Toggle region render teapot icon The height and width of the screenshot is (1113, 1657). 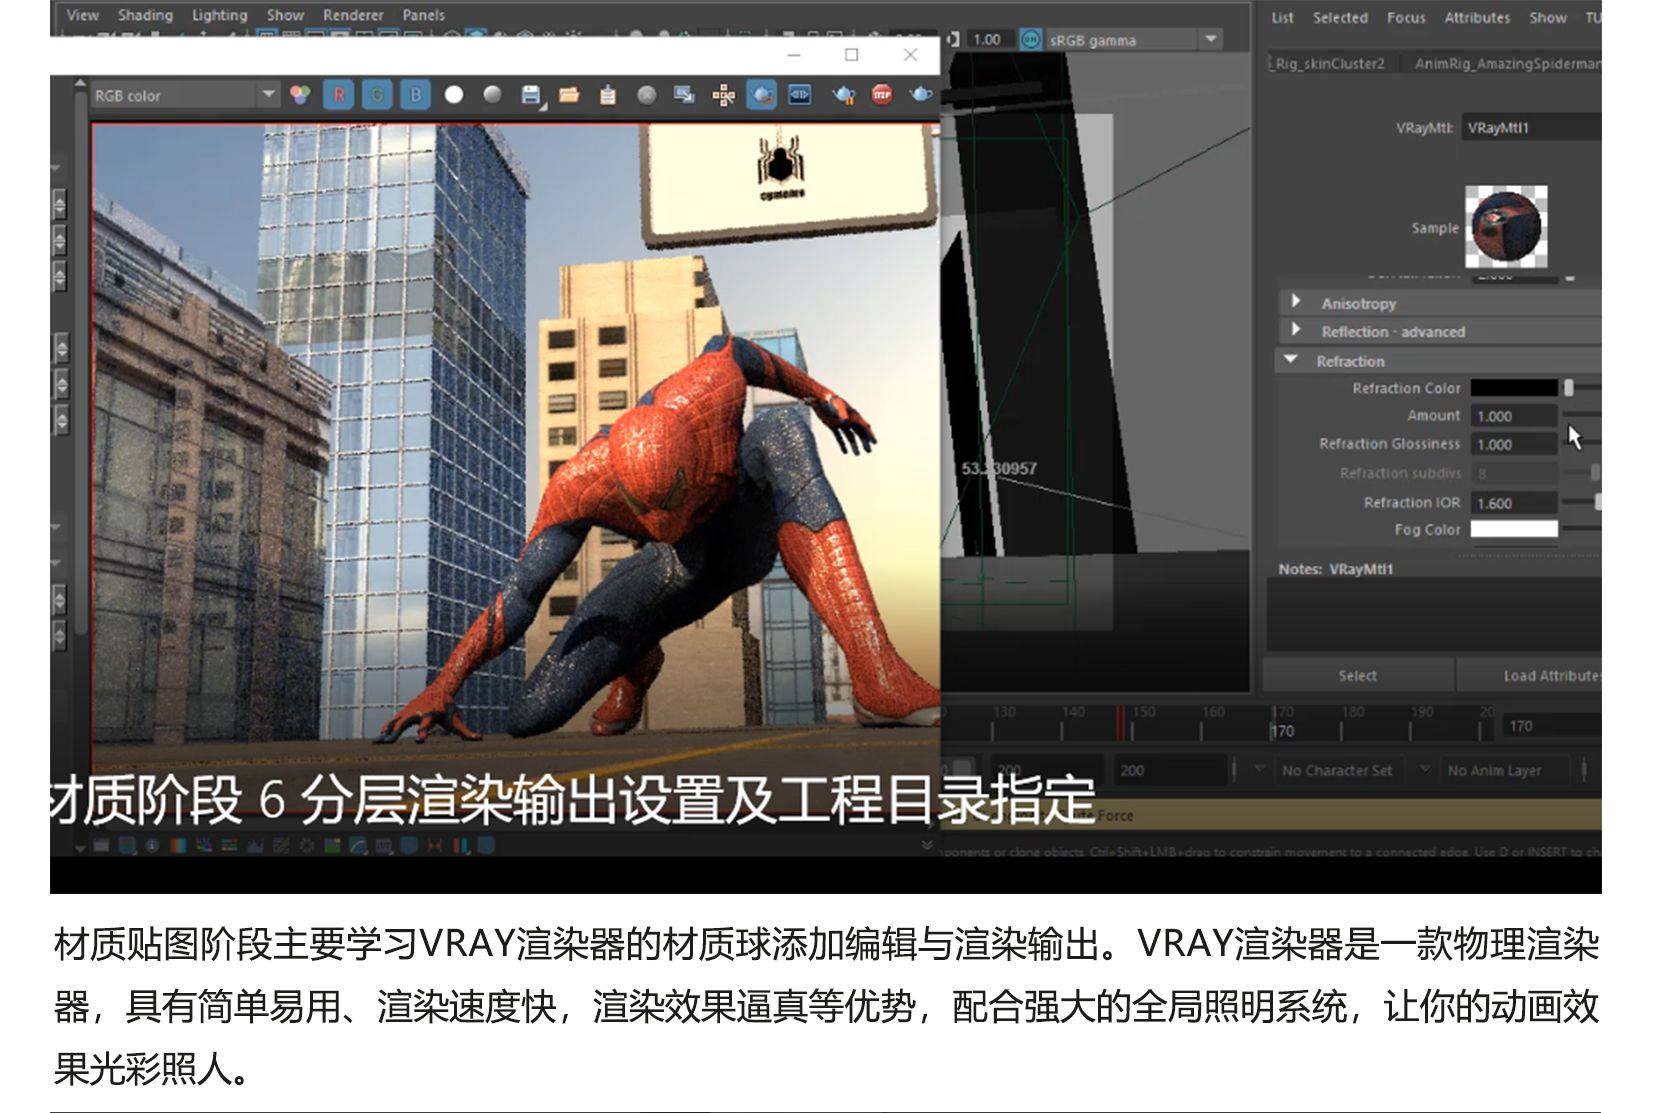(762, 95)
